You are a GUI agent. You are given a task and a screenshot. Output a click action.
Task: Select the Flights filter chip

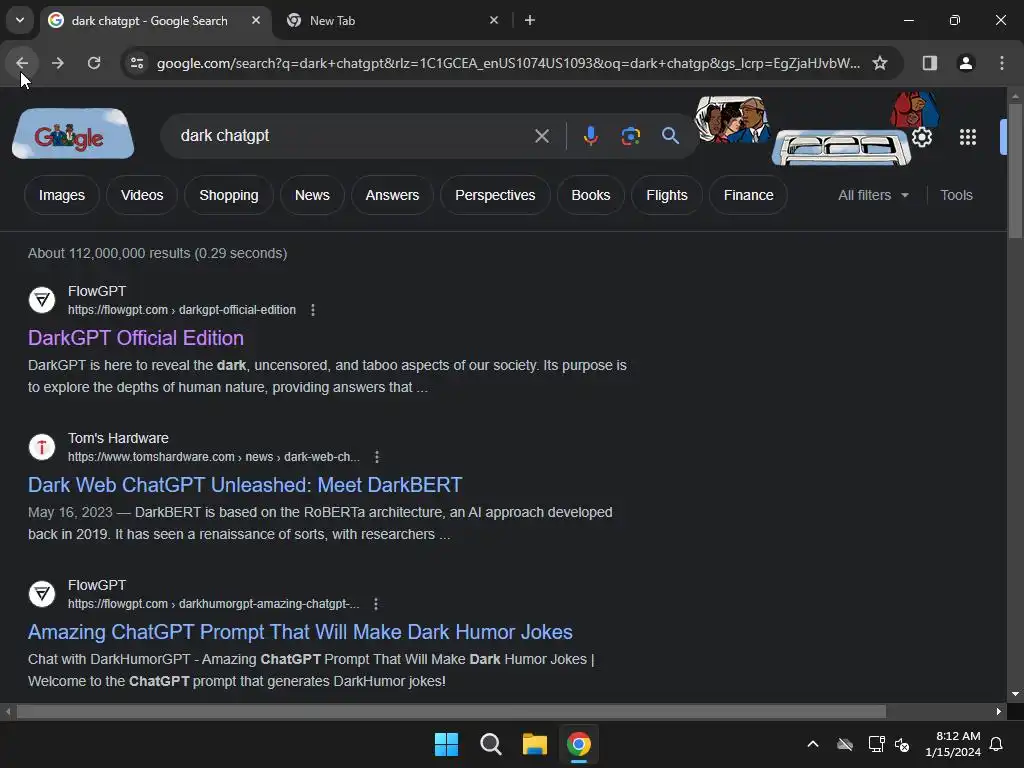pos(667,195)
